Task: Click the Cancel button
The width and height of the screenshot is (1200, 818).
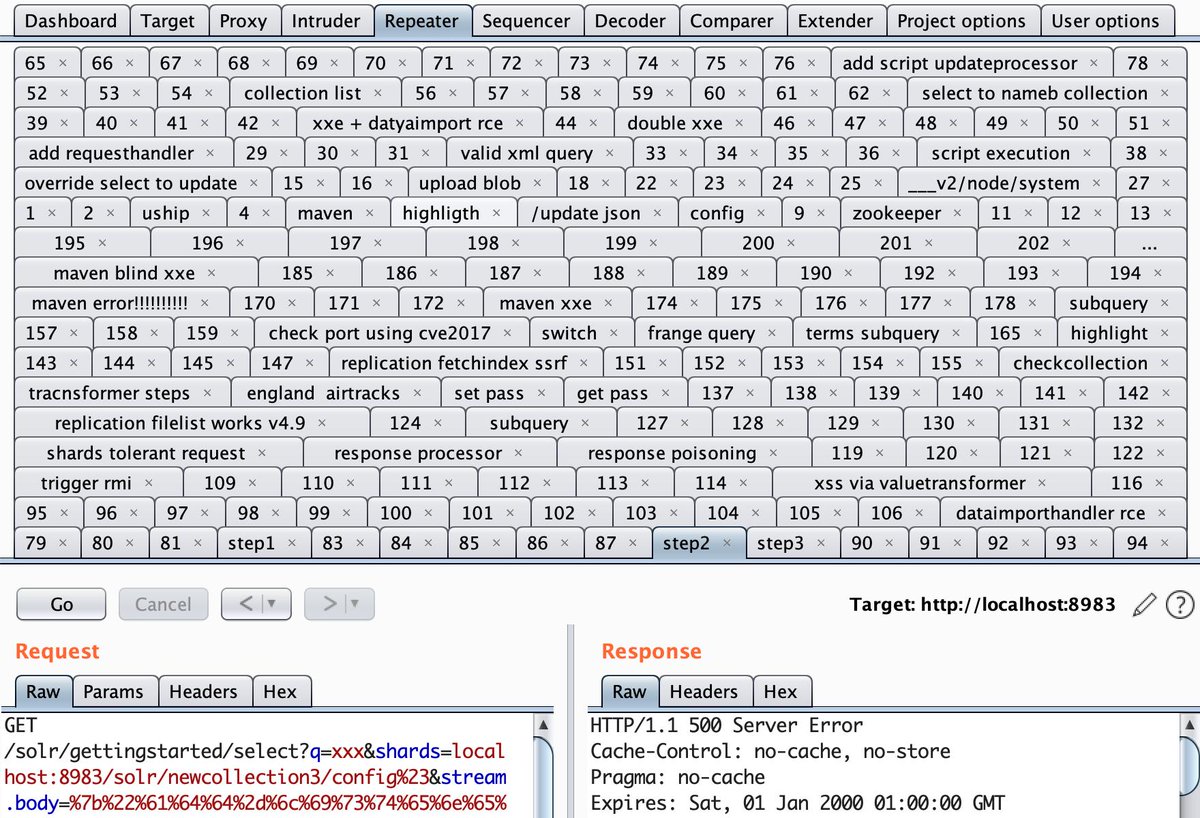Action: (x=163, y=604)
